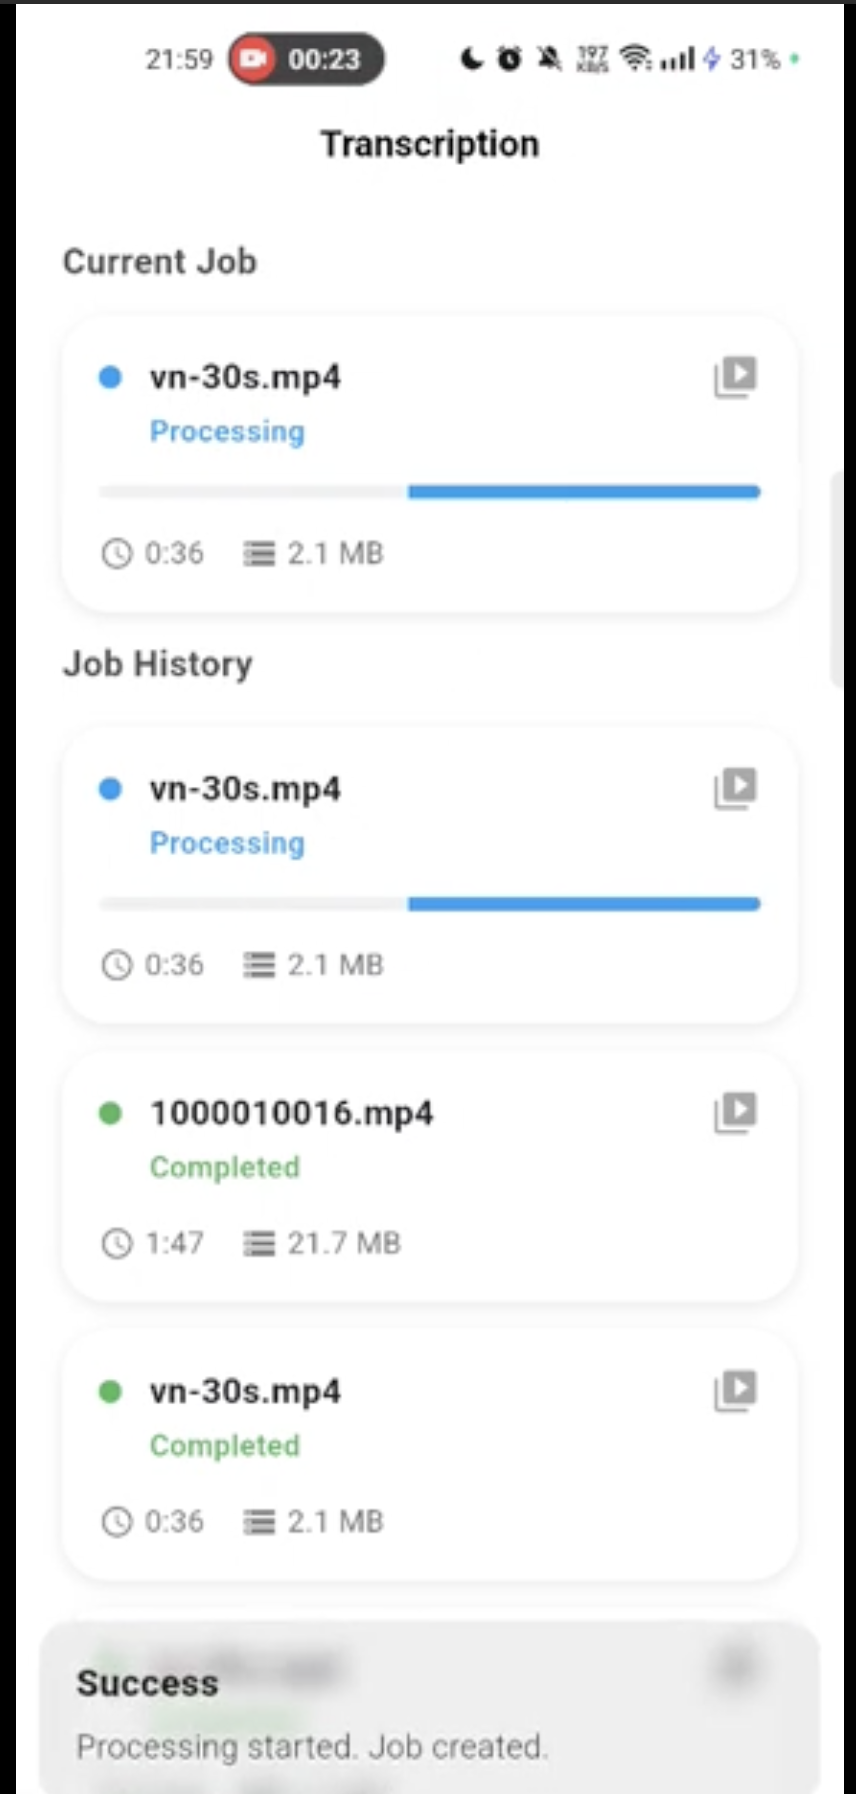Click the file size icon beside 21.7 MB
Viewport: 856px width, 1794px height.
coord(259,1243)
